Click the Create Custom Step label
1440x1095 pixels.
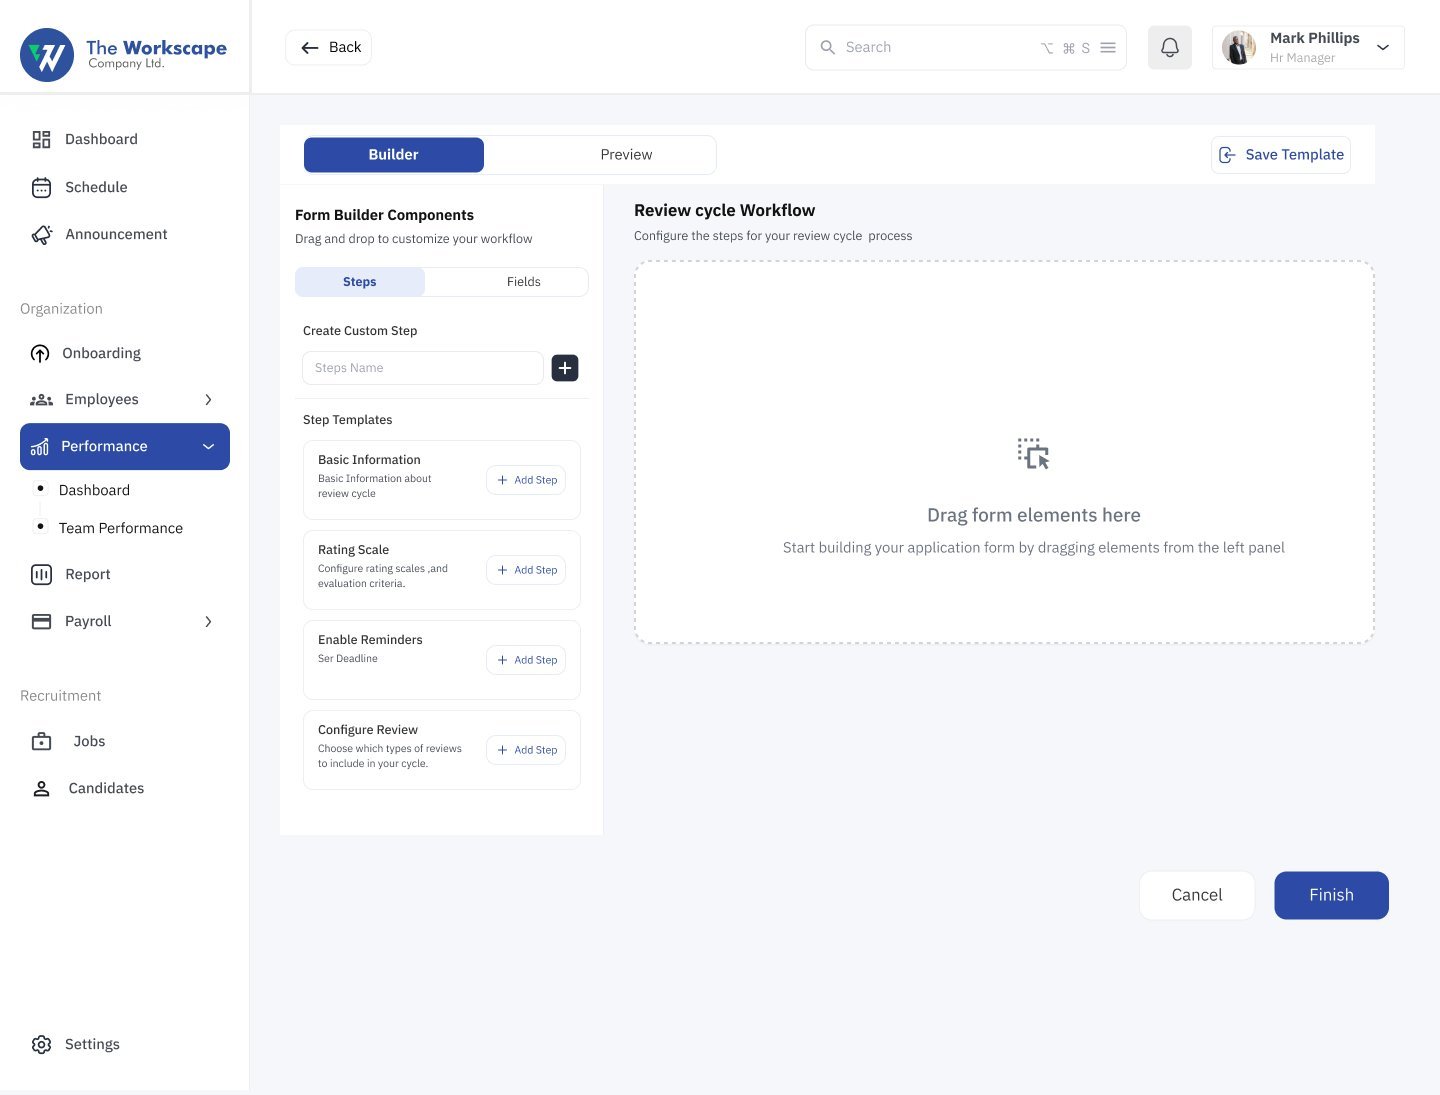(x=360, y=331)
